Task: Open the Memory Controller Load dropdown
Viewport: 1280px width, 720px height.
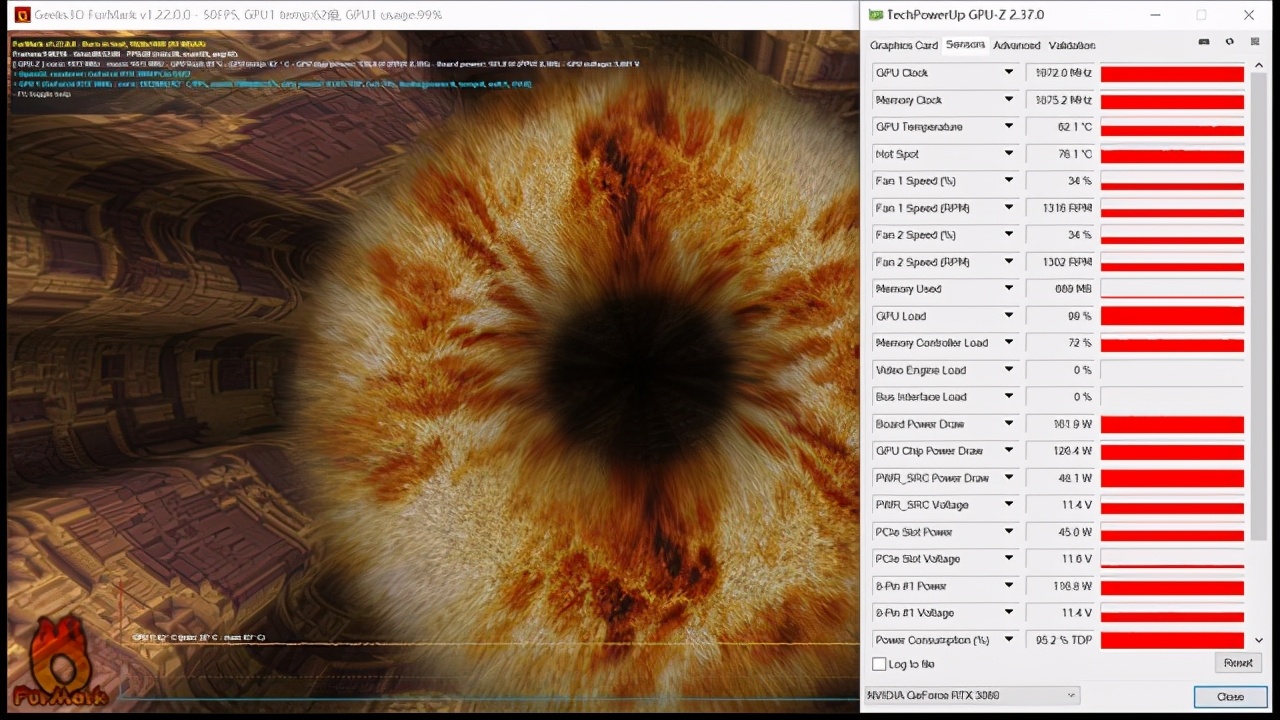Action: tap(1009, 343)
